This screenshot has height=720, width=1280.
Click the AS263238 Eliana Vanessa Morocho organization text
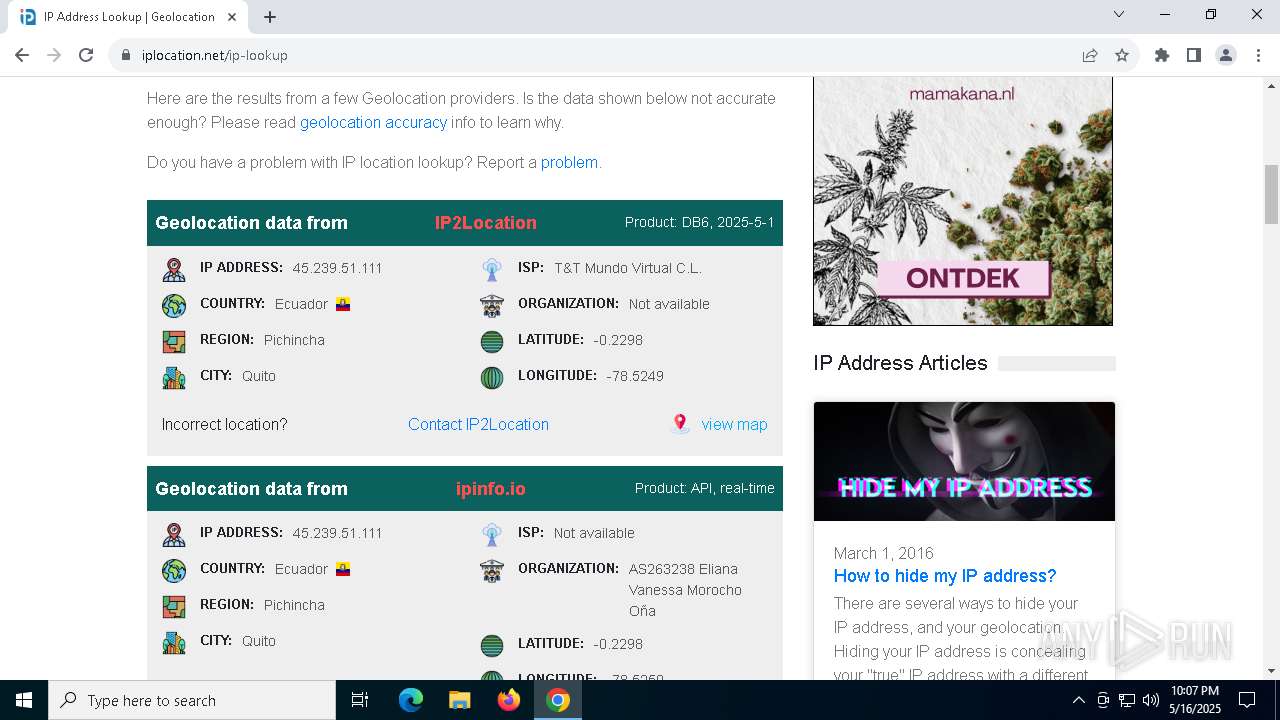(x=685, y=590)
